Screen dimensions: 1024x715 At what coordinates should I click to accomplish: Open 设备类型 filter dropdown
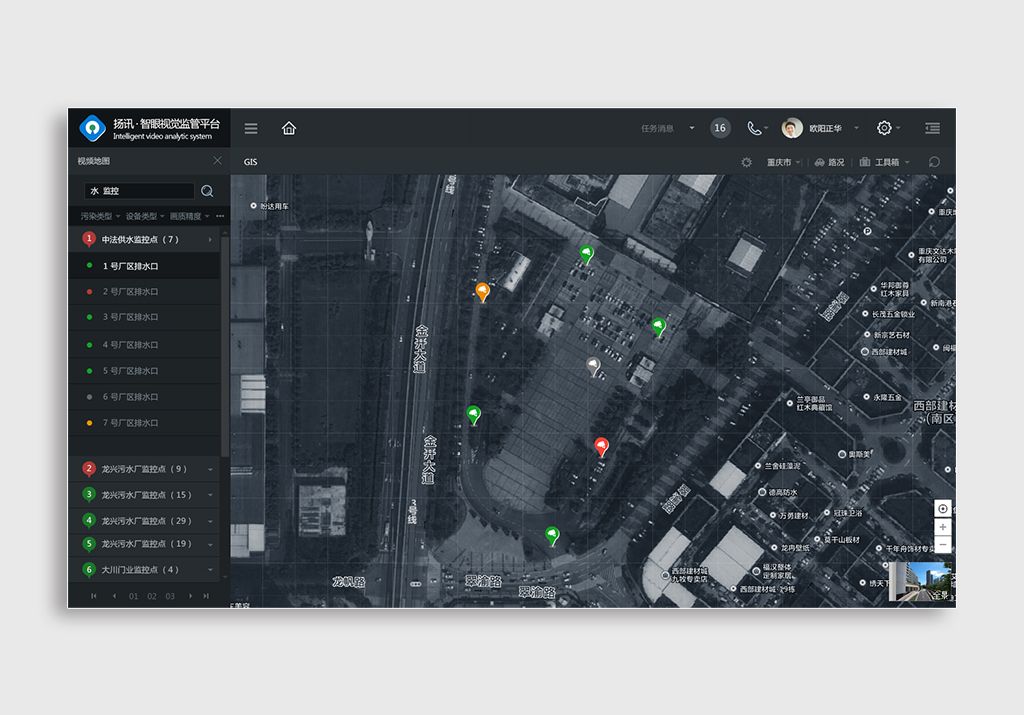click(x=145, y=216)
